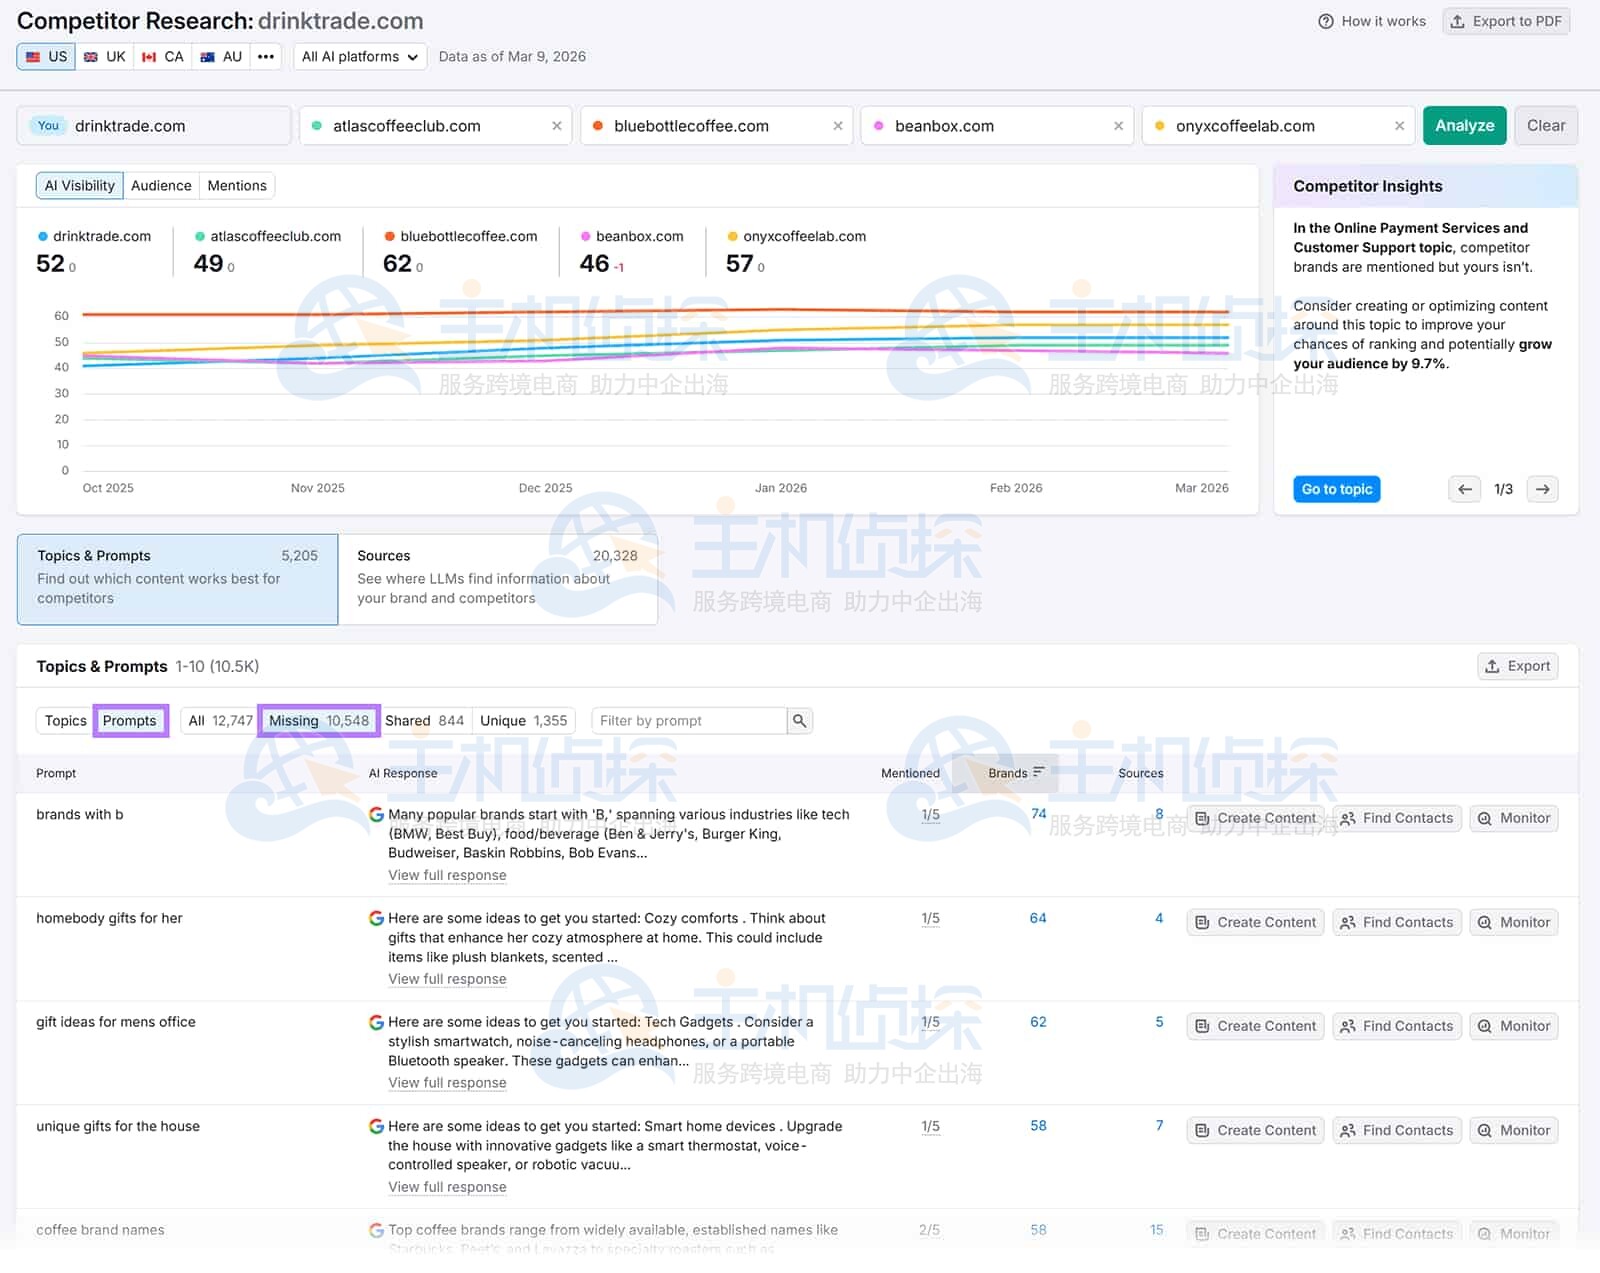
Task: Switch to the Topics view
Action: point(65,721)
